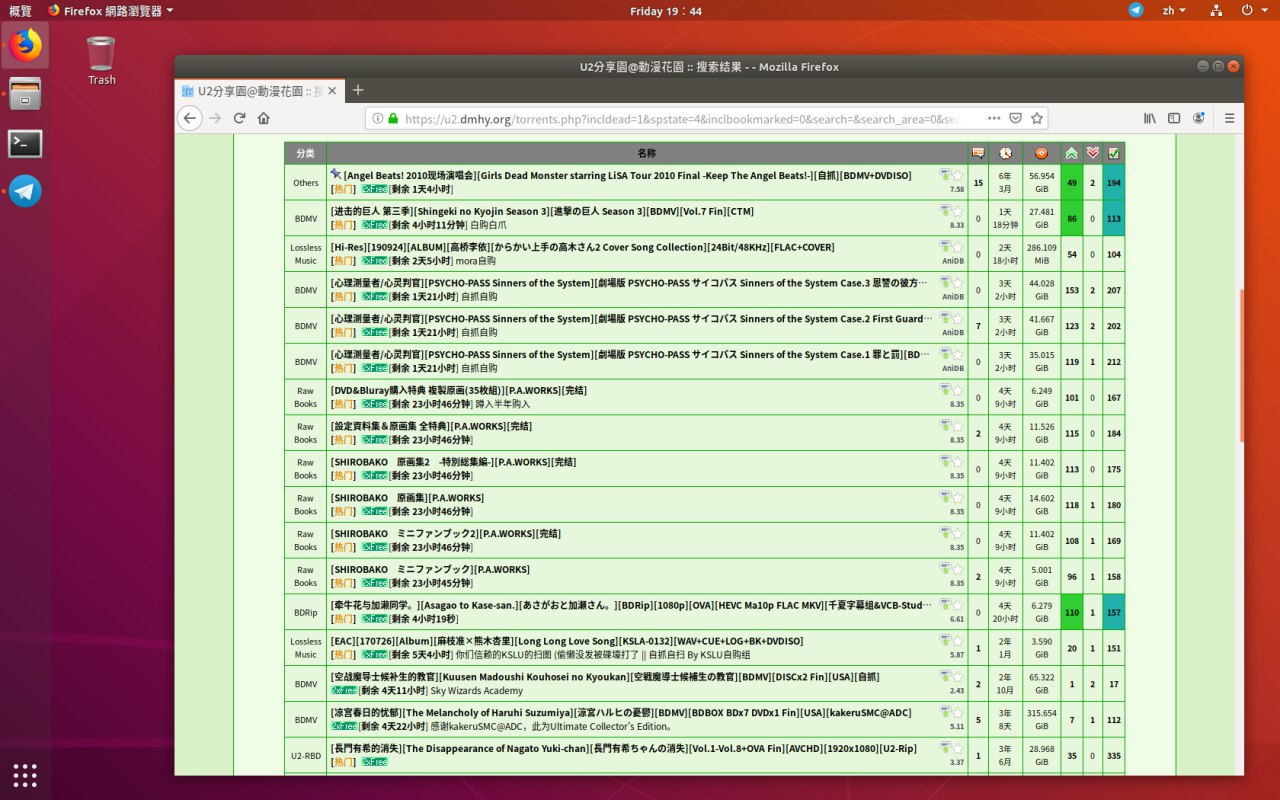This screenshot has width=1280, height=800.
Task: Toggle bookmark star for SHIROBAKO 原画集2 torrent
Action: 957,462
